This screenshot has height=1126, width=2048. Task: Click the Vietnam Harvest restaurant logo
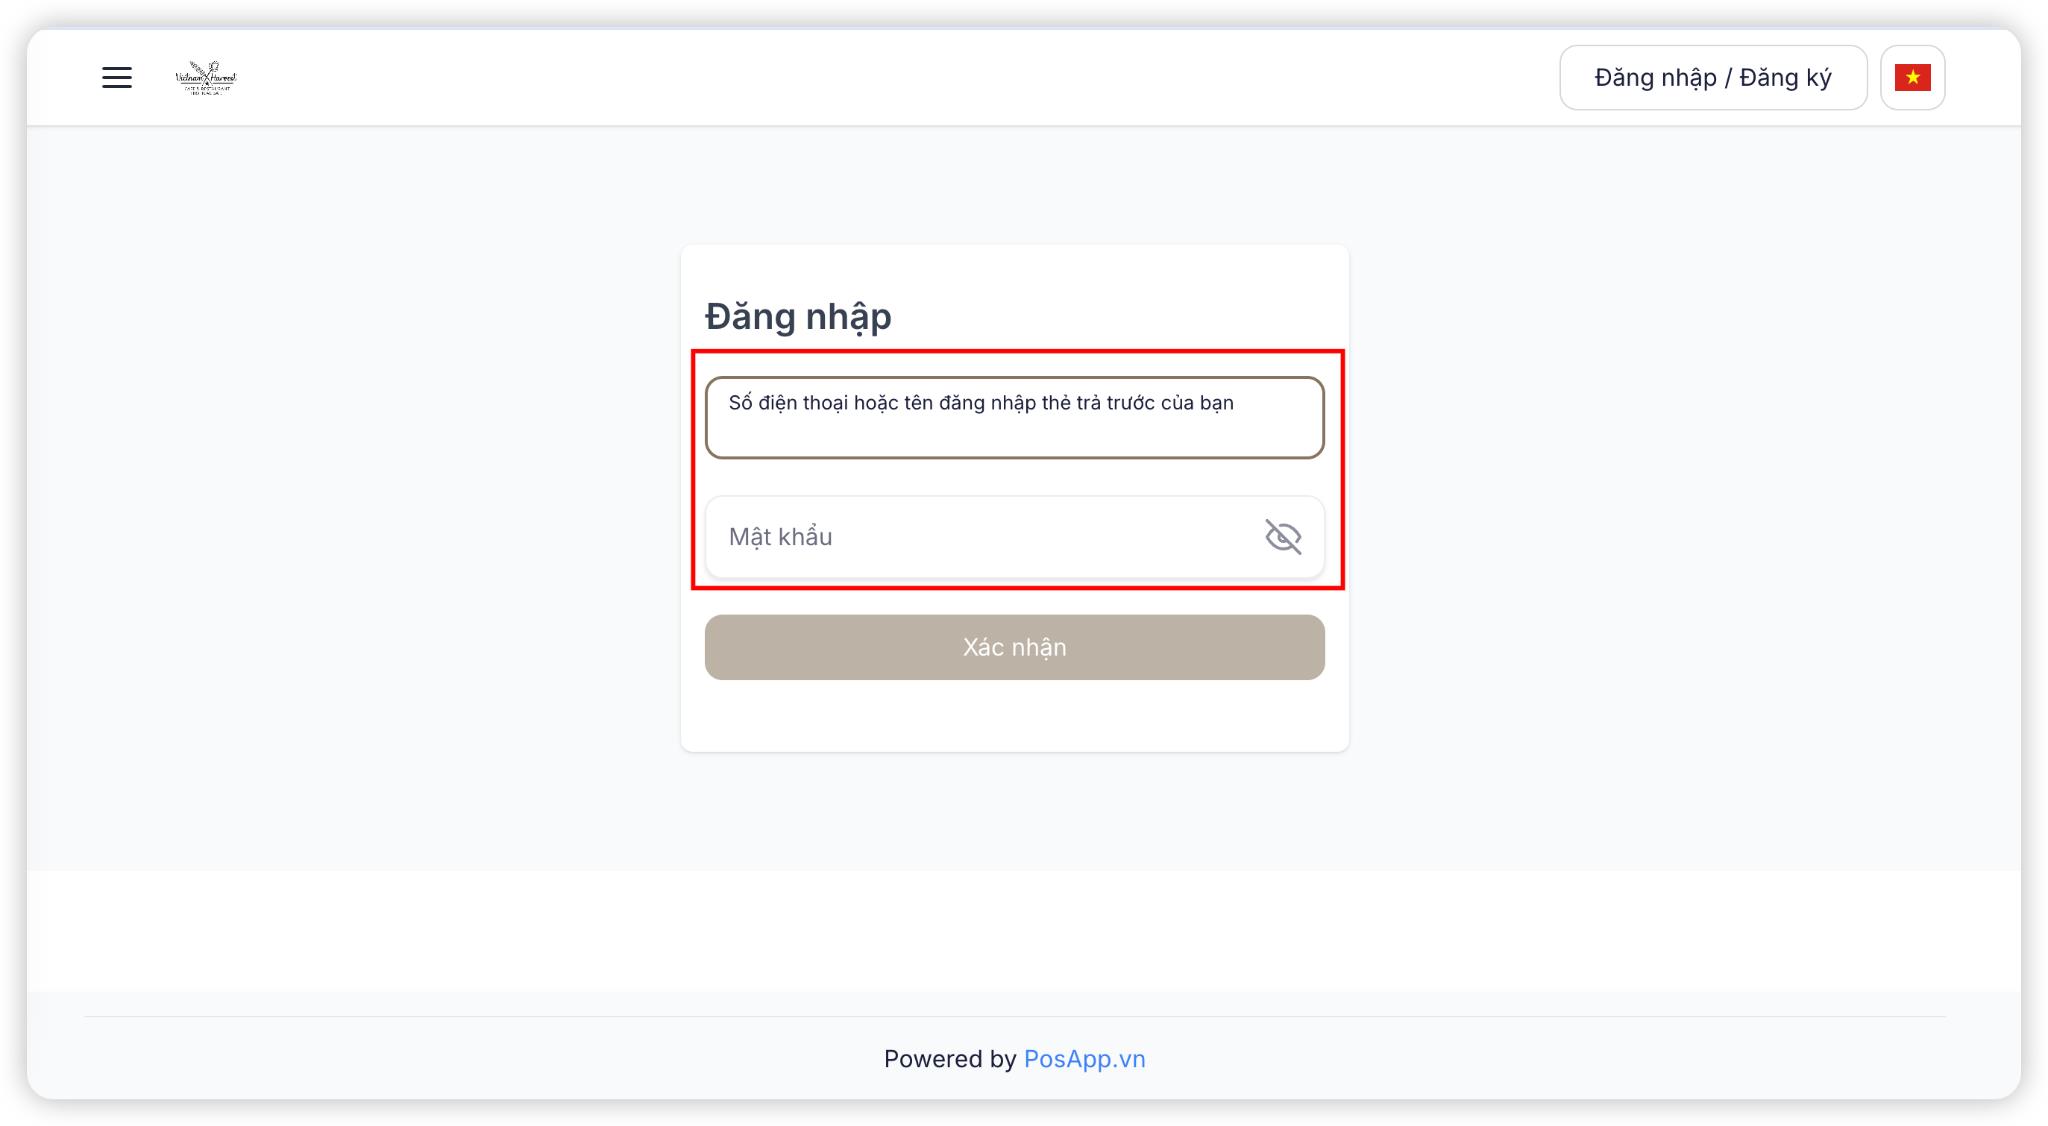click(x=206, y=78)
